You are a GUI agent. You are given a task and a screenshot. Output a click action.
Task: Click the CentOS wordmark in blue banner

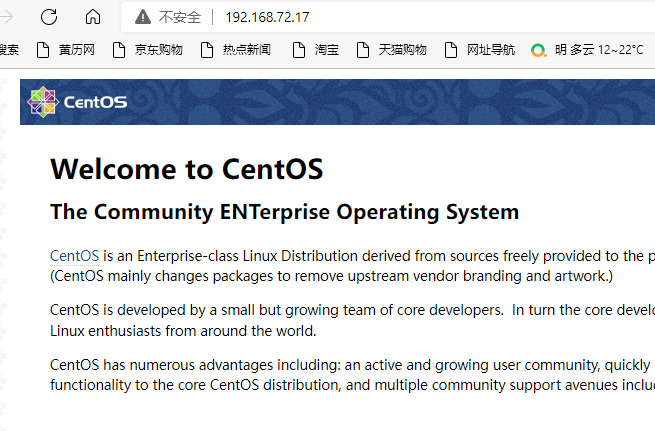[96, 102]
